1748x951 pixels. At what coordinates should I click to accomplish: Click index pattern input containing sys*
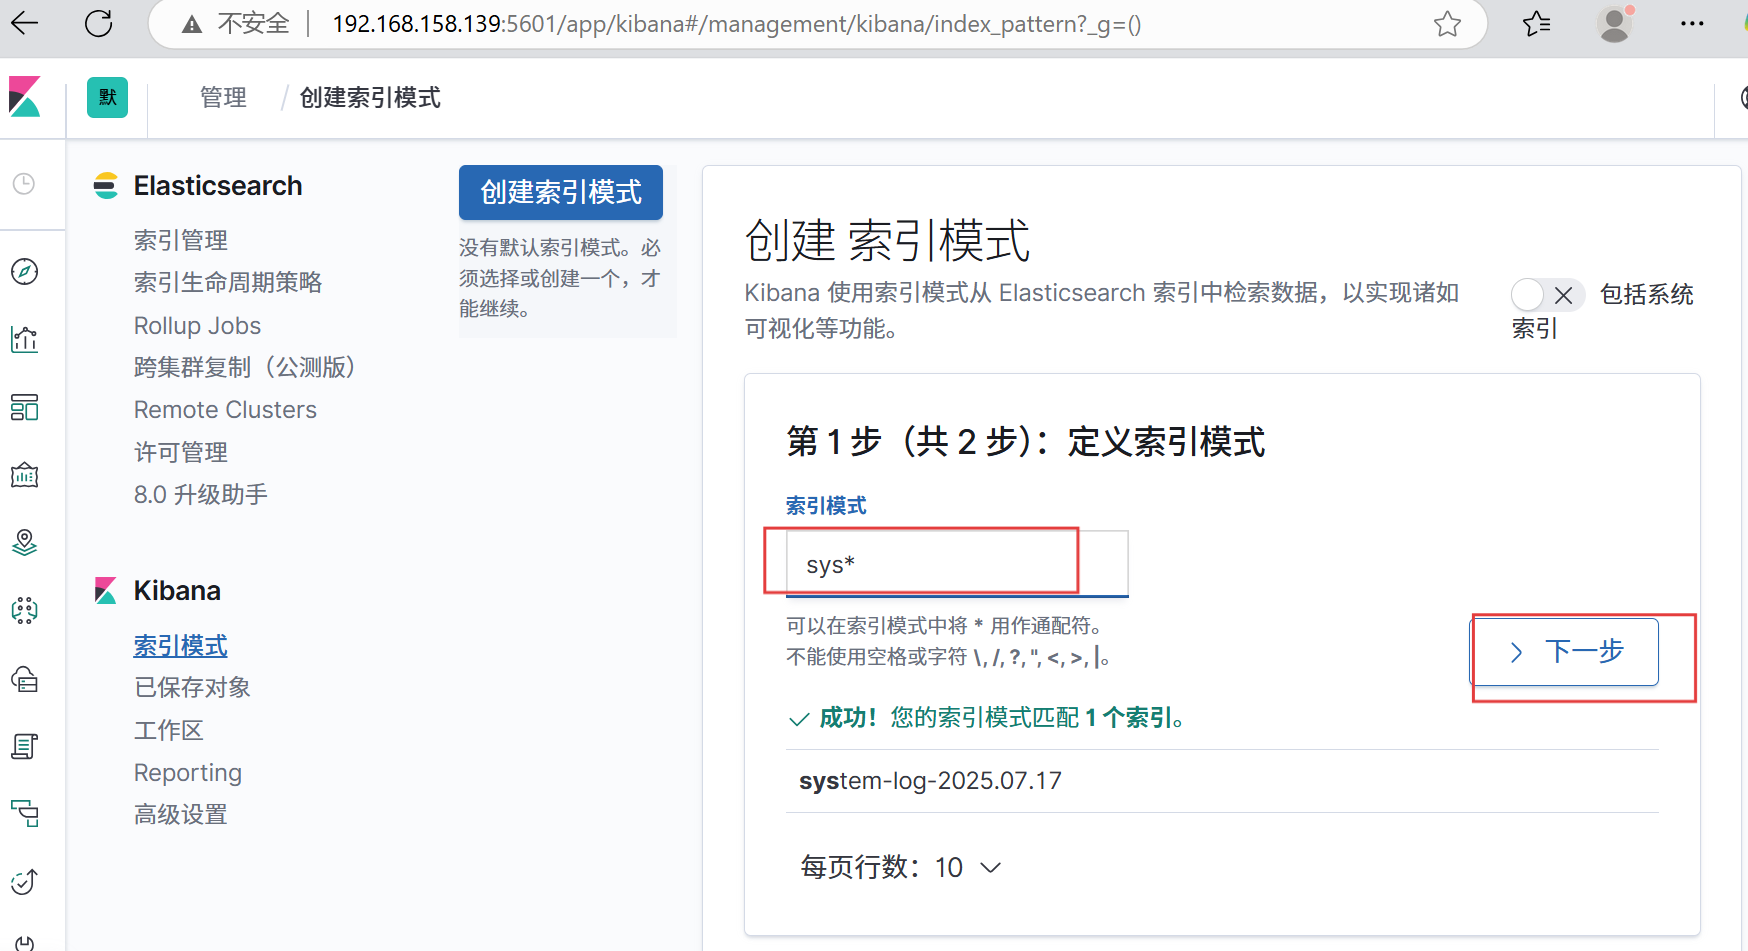(958, 564)
